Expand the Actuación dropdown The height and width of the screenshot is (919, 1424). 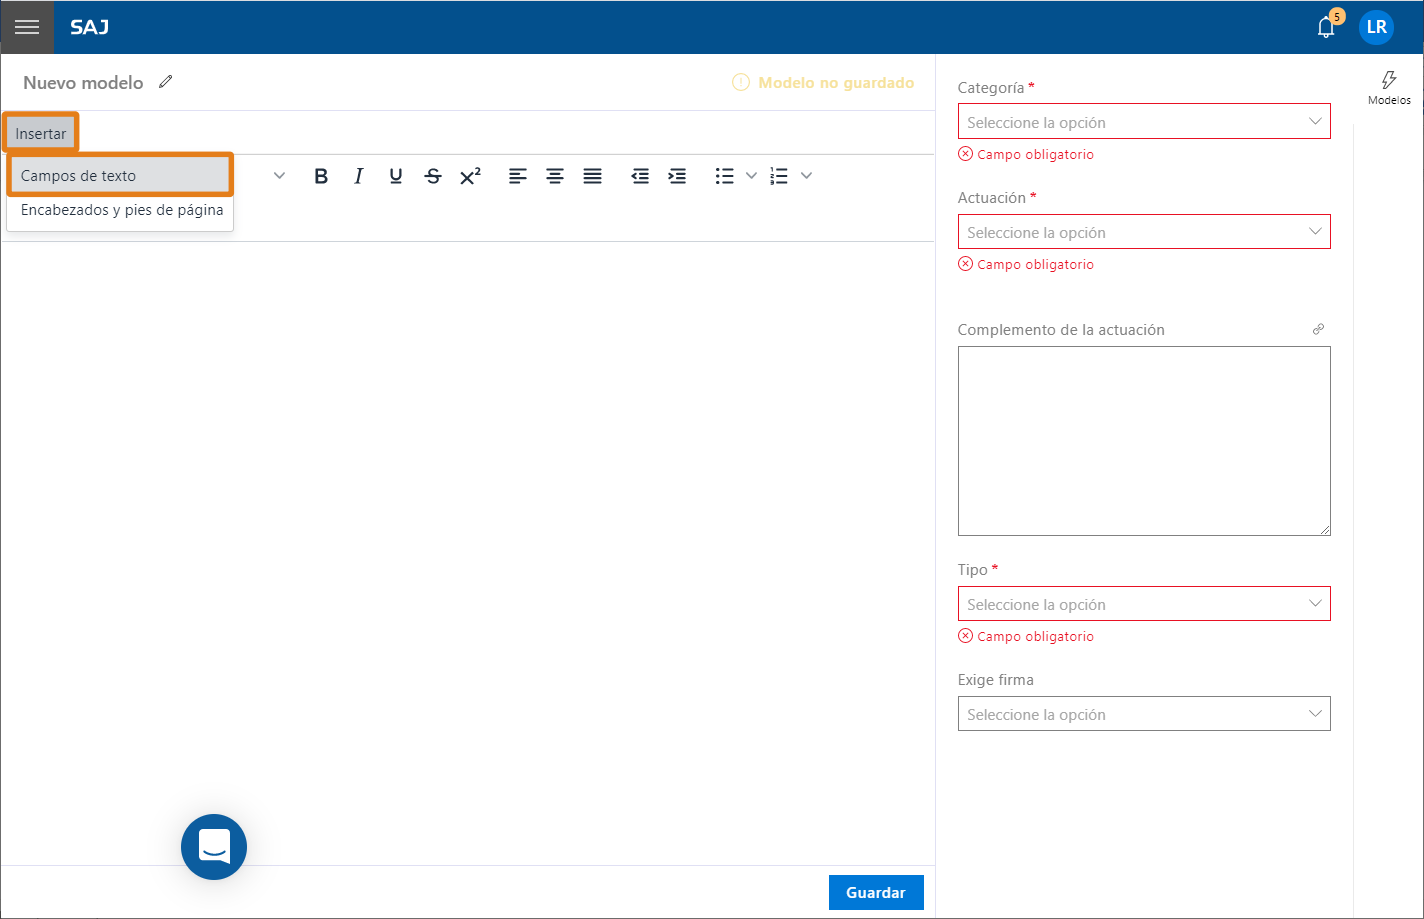(1143, 232)
